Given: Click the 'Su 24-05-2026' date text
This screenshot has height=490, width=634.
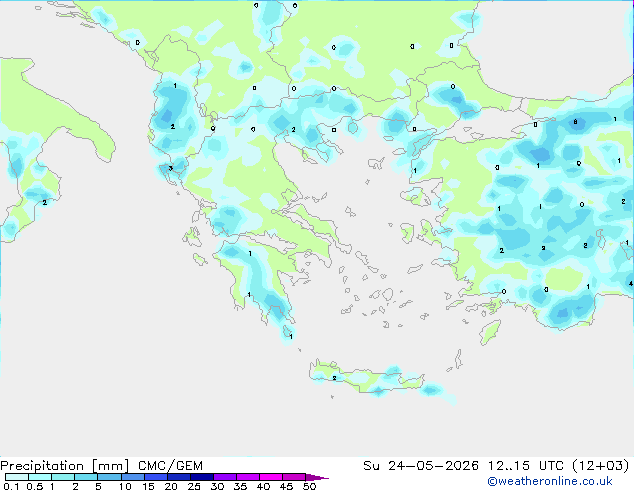Looking at the screenshot, I should 421,466.
